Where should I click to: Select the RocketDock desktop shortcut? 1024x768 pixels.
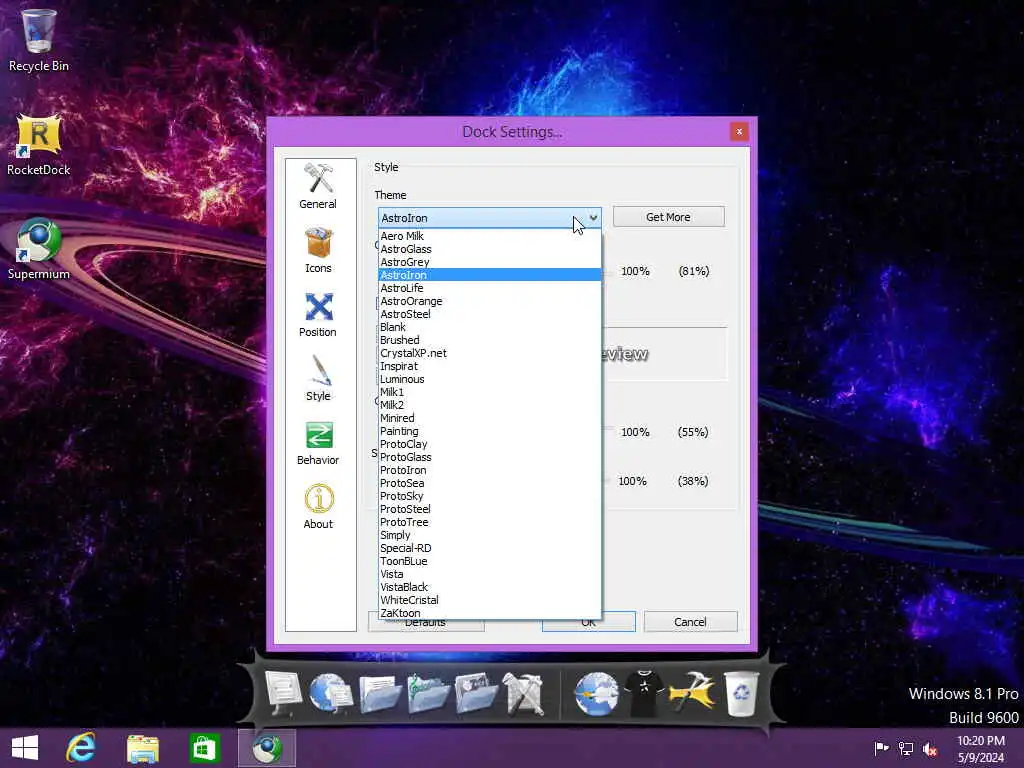click(x=39, y=145)
